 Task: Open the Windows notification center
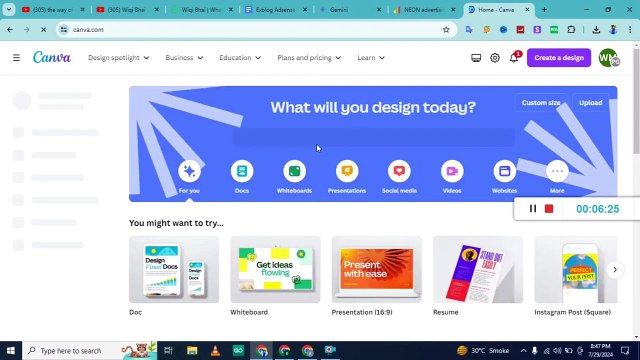pyautogui.click(x=625, y=351)
